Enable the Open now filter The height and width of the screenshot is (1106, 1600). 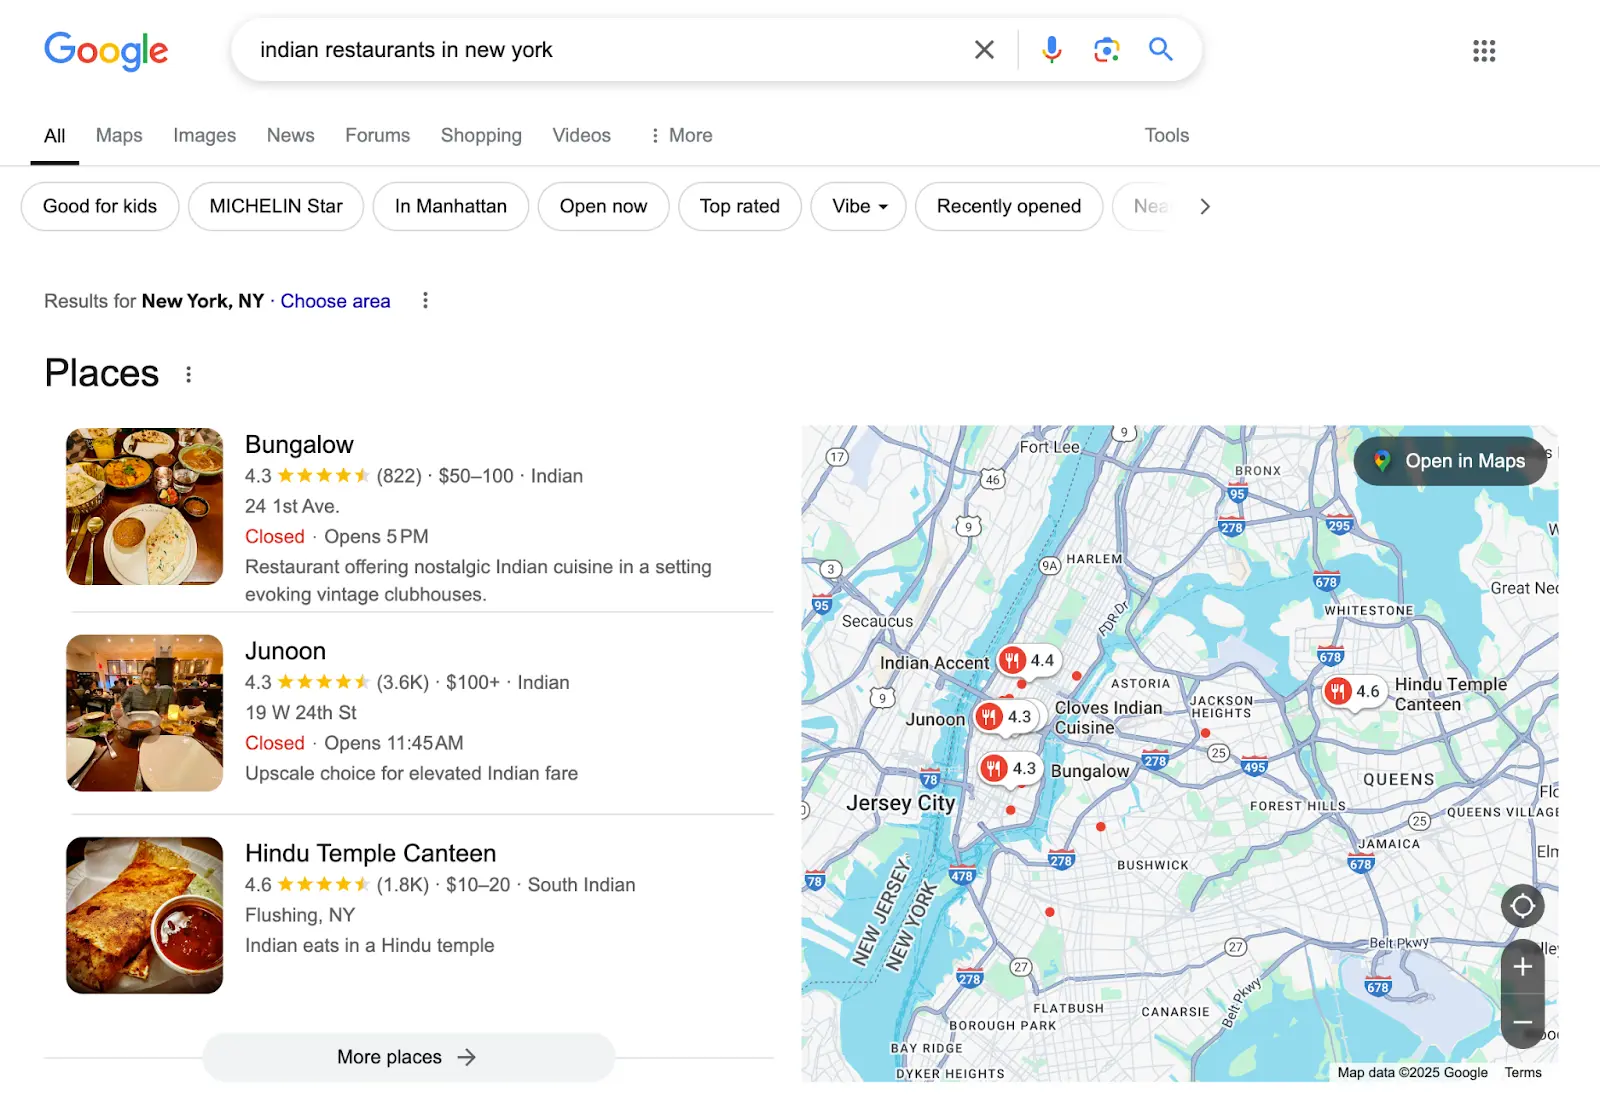point(603,206)
